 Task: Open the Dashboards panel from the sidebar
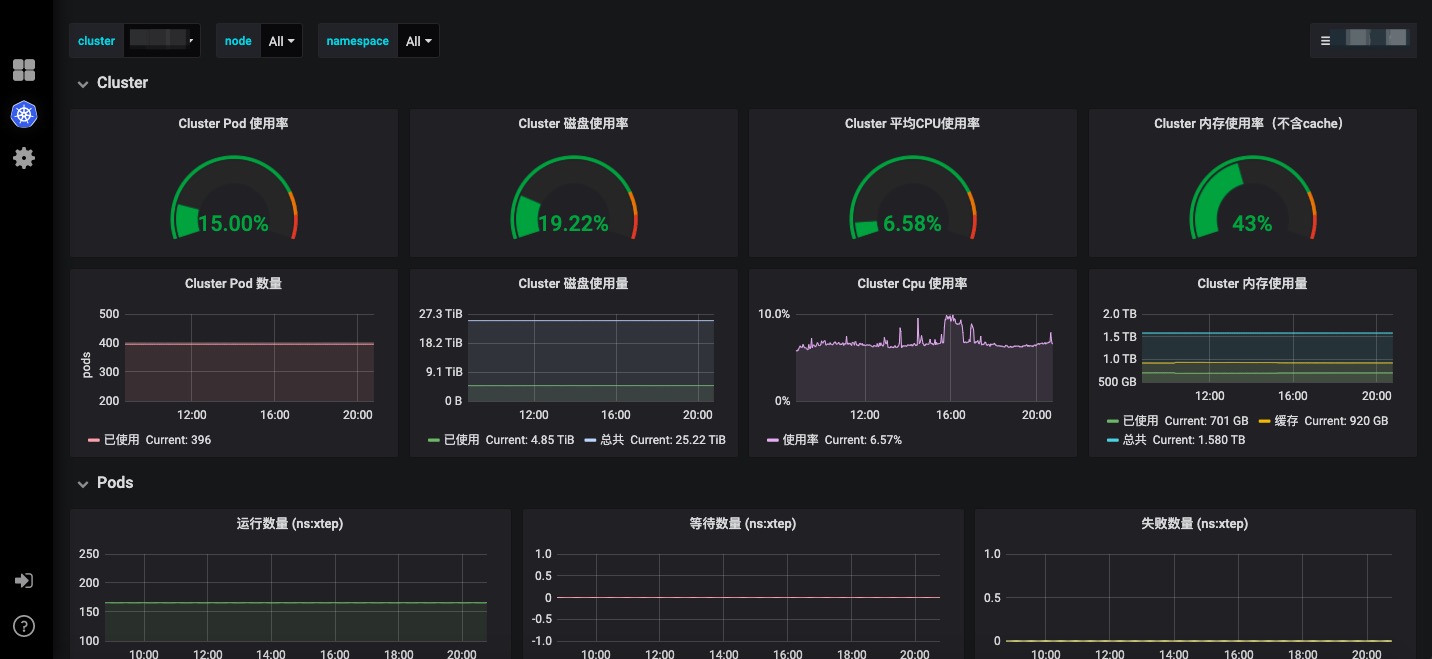point(24,70)
